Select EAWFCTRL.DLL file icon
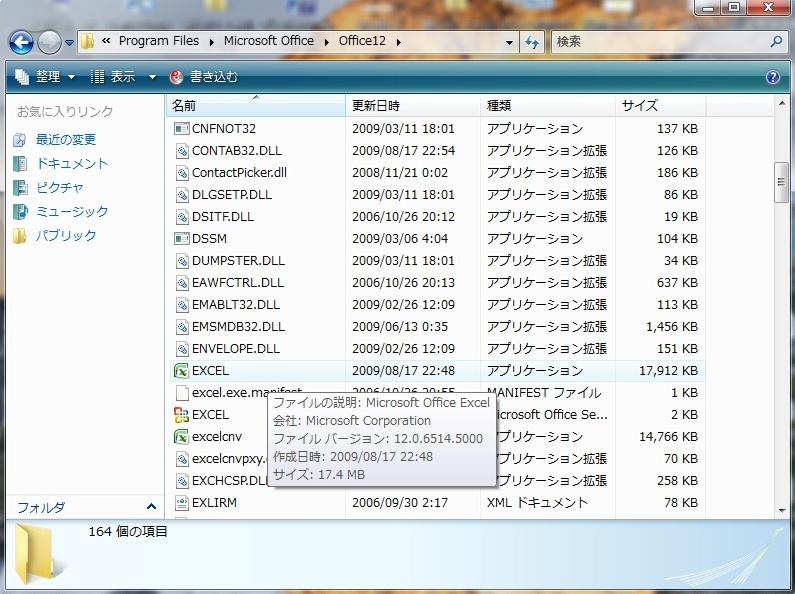The width and height of the screenshot is (795, 594). point(182,283)
